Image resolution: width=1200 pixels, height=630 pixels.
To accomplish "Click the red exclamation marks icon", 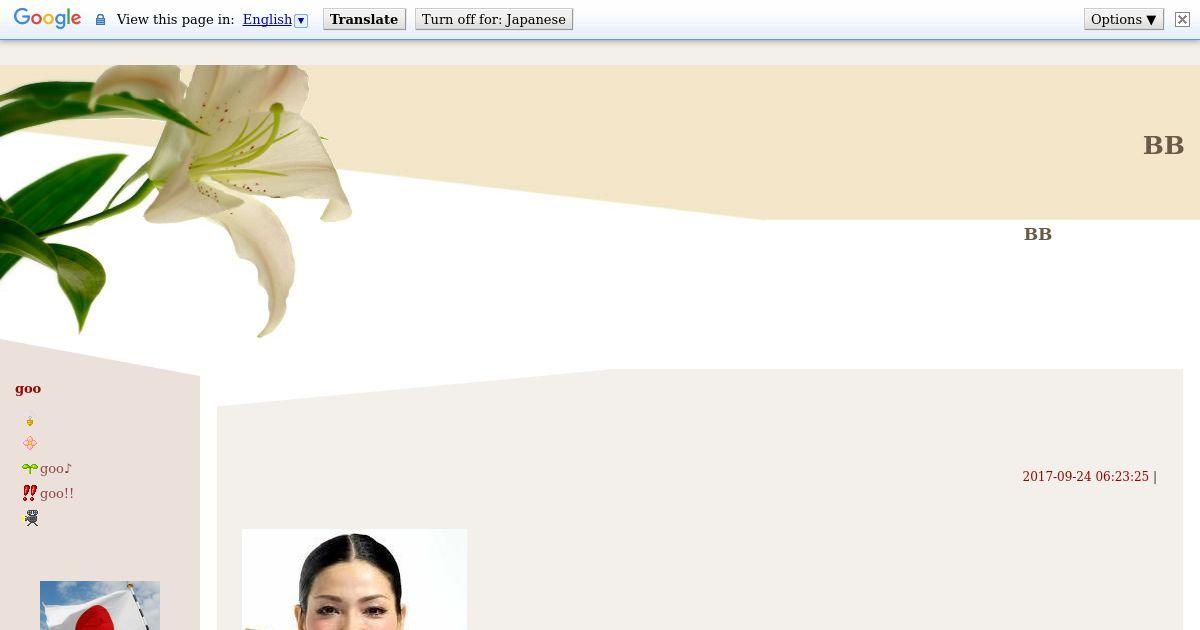I will click(x=30, y=493).
